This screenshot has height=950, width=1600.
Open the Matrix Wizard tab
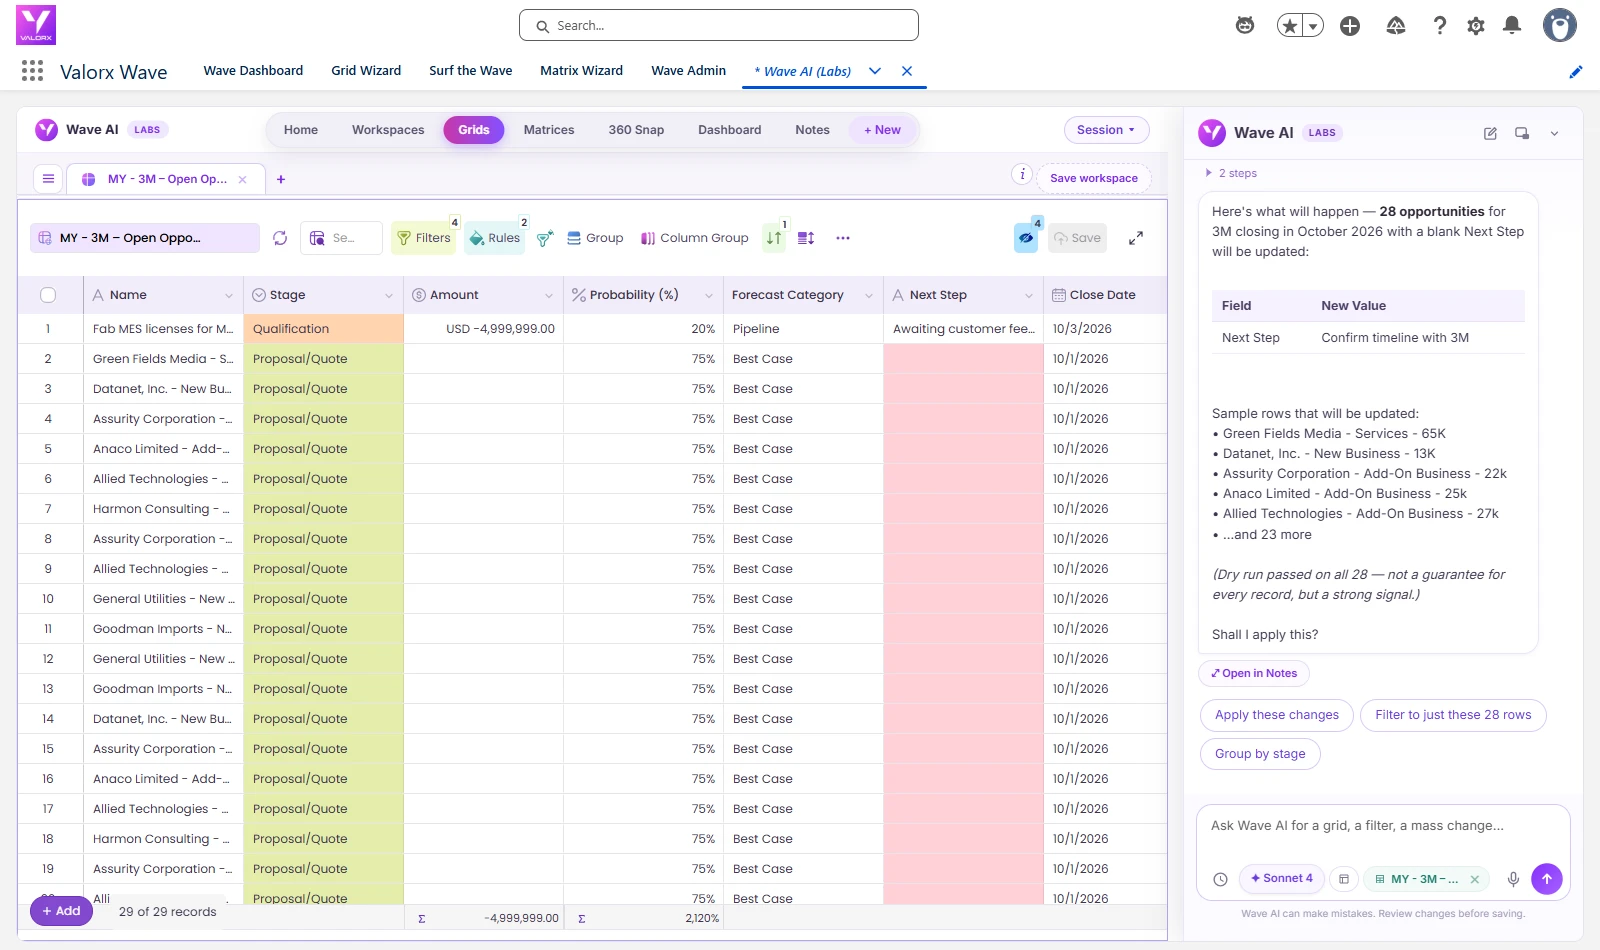pos(581,71)
